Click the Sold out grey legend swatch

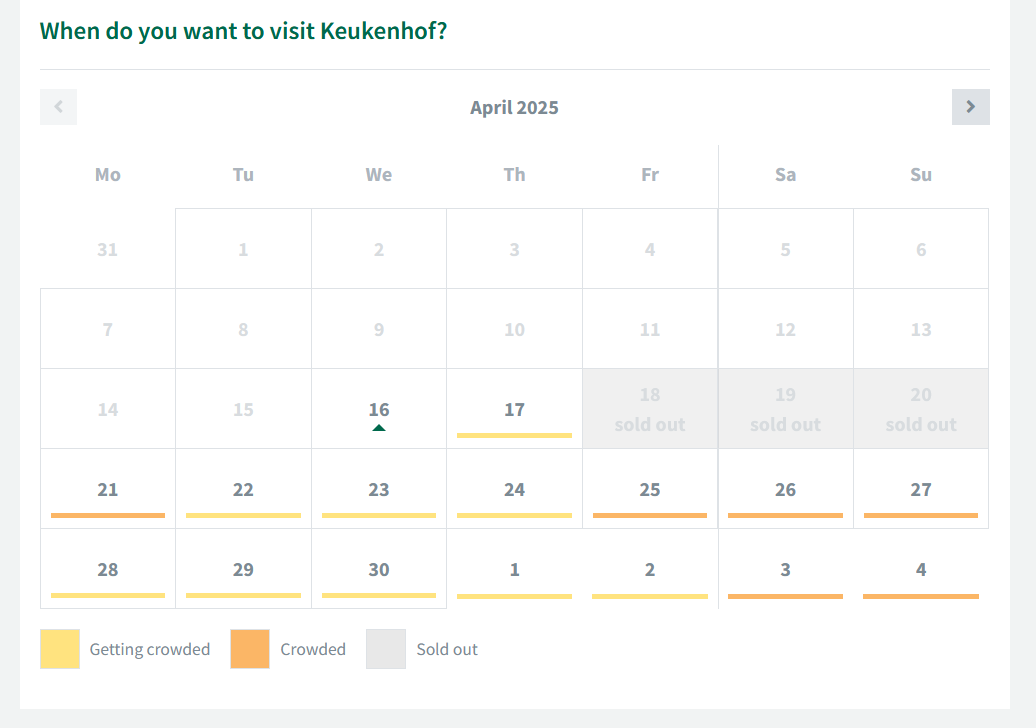tap(386, 649)
